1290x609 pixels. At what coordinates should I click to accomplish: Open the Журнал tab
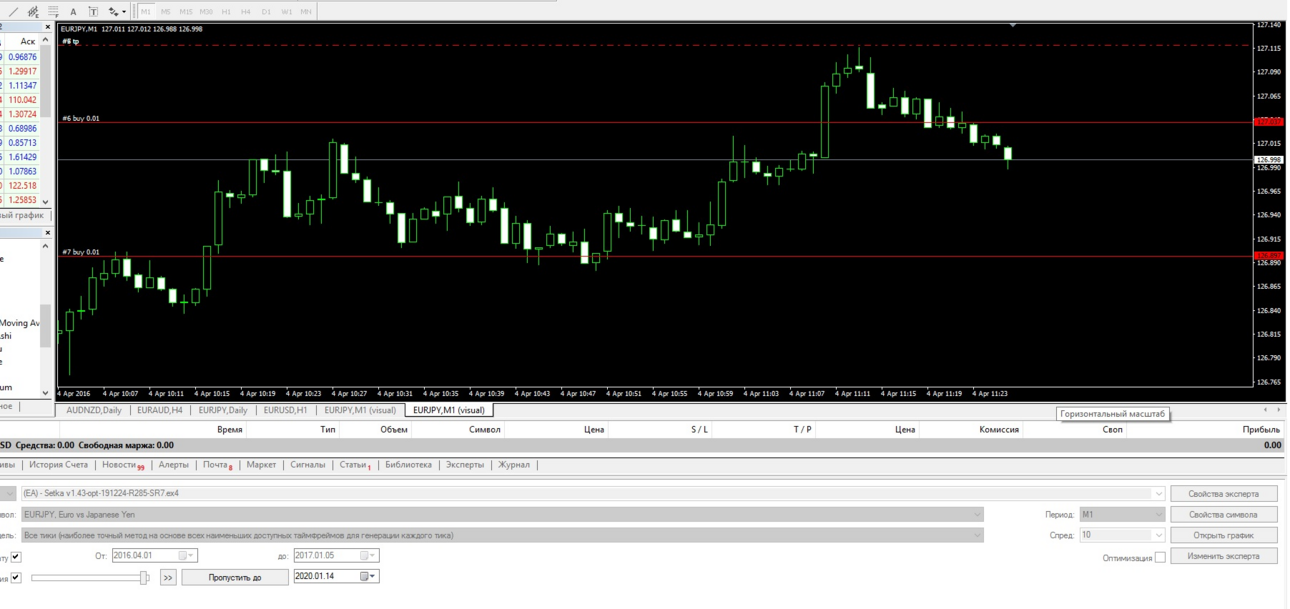pos(514,465)
